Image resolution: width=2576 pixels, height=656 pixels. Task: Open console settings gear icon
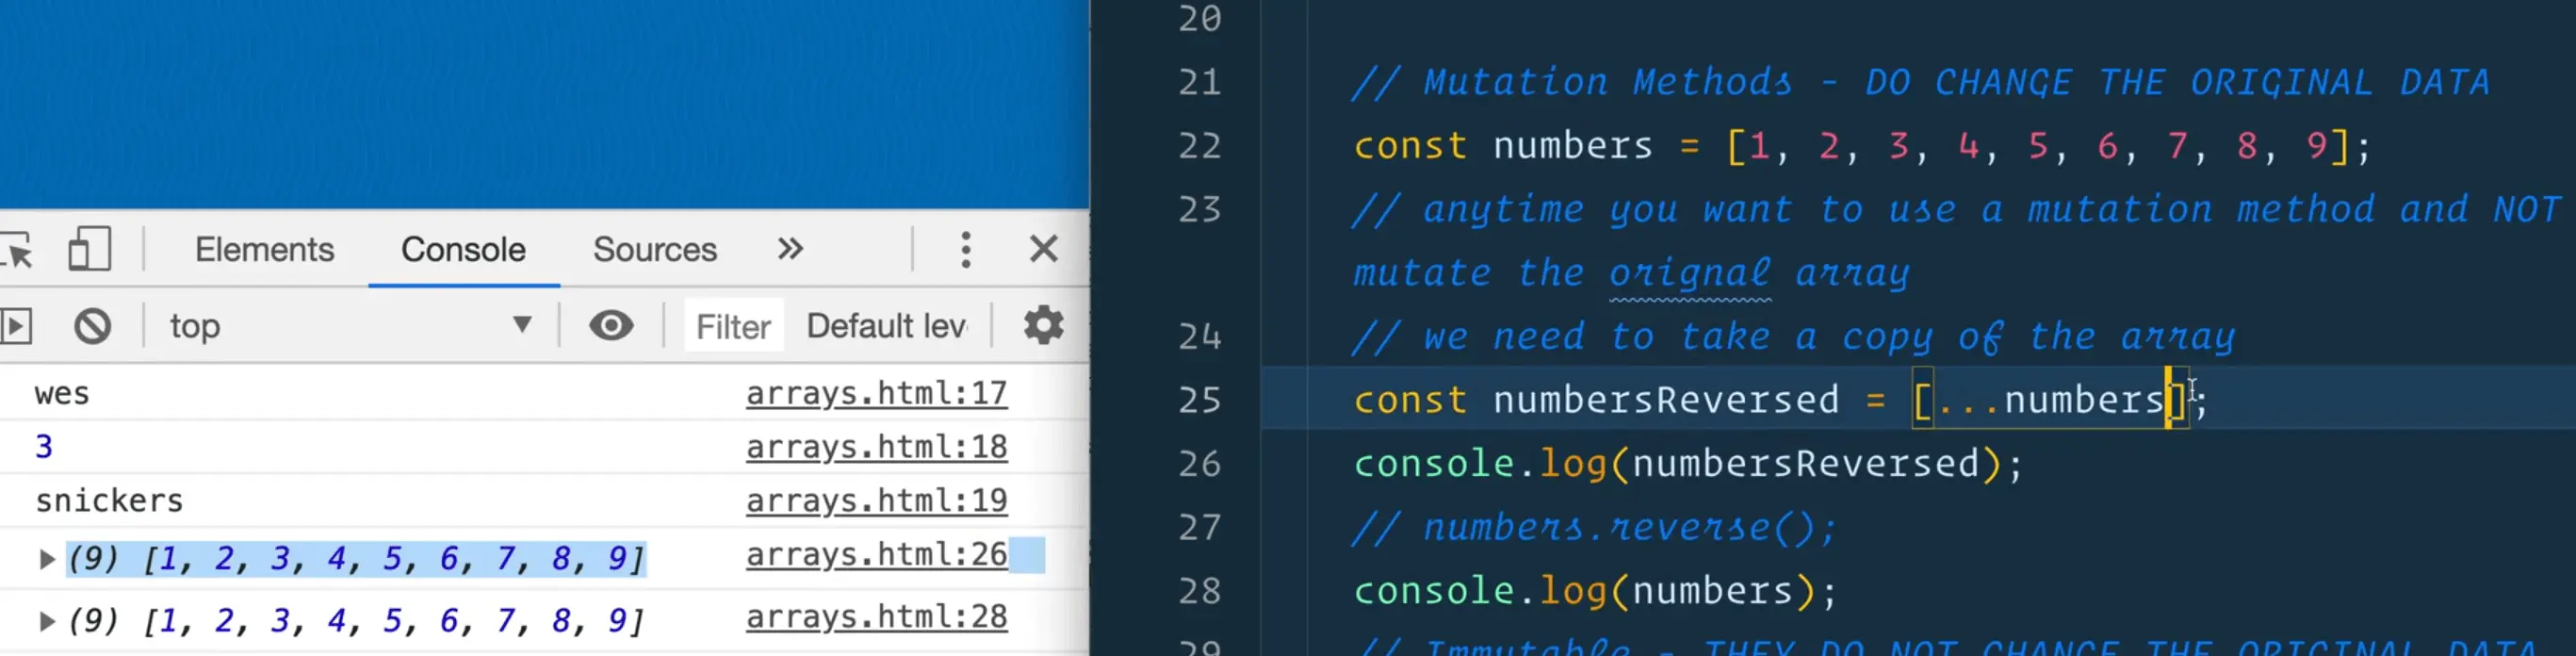point(1043,326)
